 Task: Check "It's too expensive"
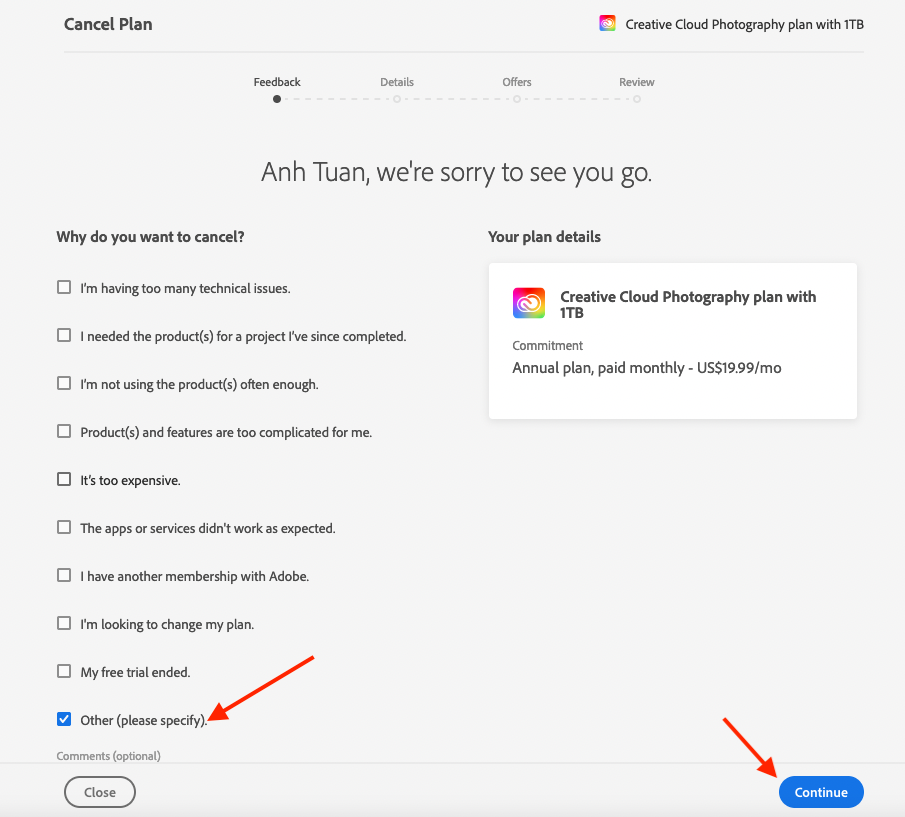point(64,479)
